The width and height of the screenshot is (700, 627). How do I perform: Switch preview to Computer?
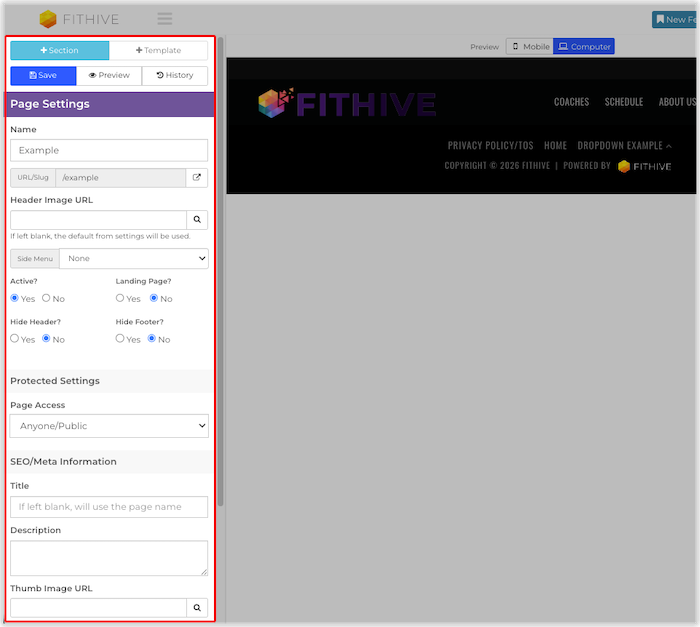click(x=584, y=47)
